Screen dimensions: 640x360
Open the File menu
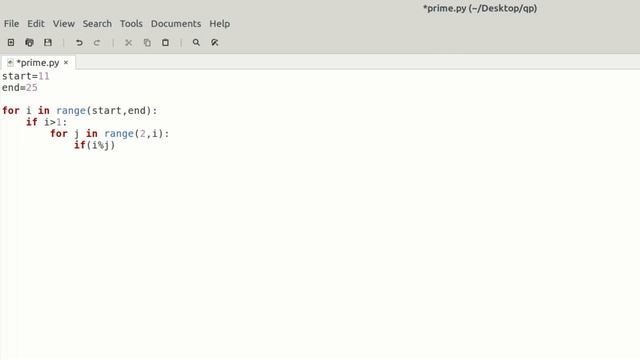(11, 24)
